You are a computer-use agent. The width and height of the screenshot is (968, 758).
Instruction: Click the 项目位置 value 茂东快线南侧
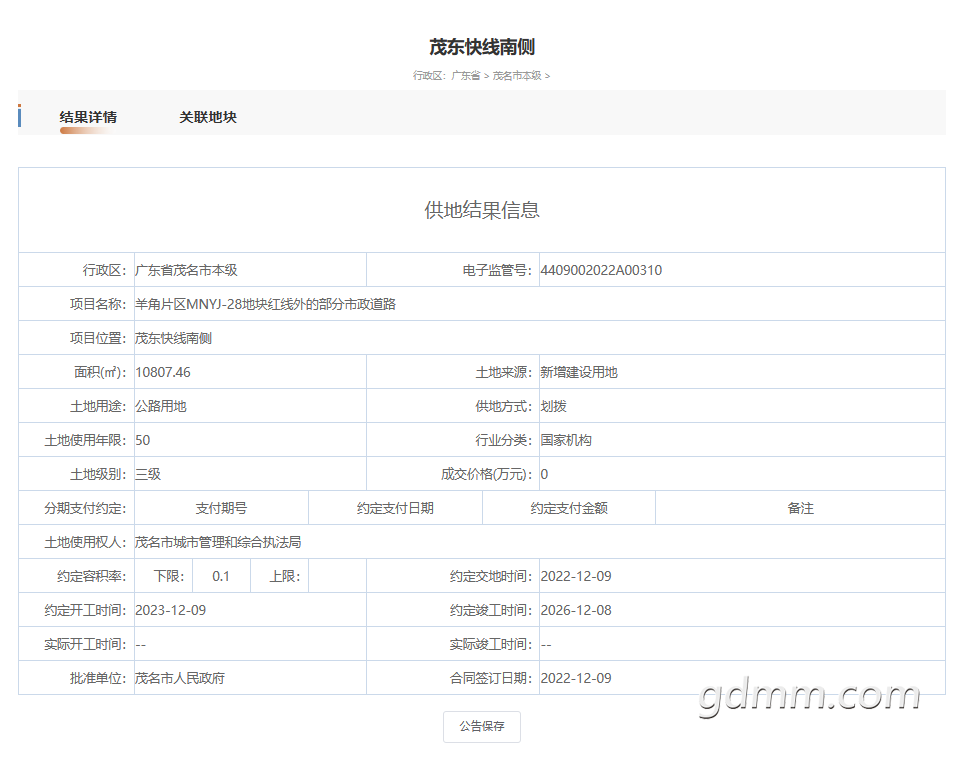[x=173, y=338]
